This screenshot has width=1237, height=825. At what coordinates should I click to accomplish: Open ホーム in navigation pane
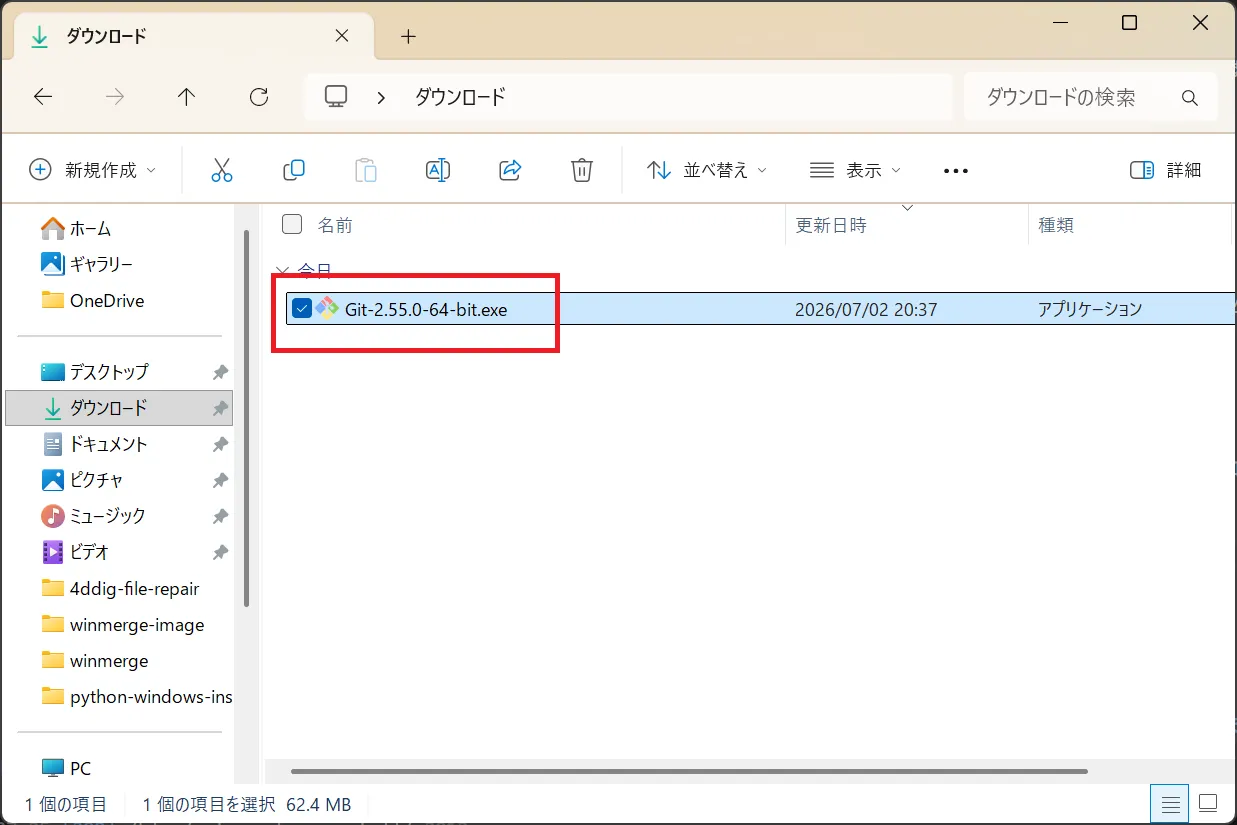pyautogui.click(x=90, y=229)
